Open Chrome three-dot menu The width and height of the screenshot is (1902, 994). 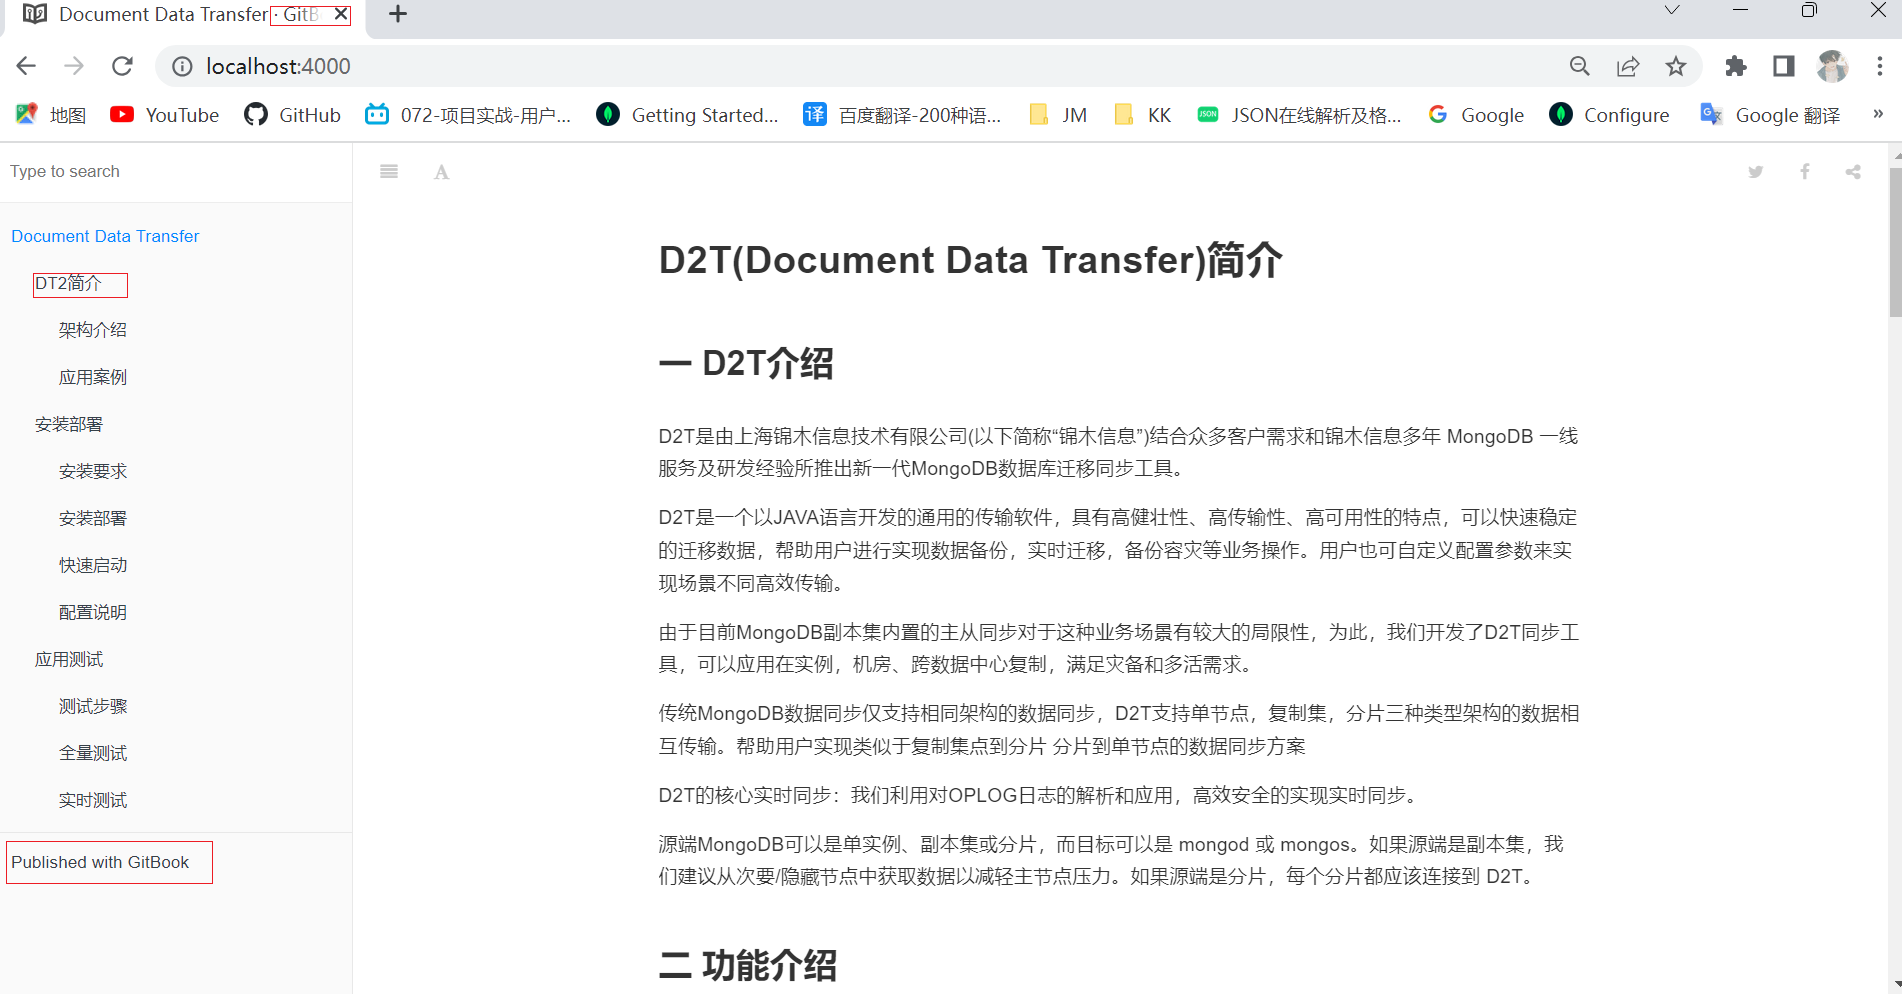(x=1880, y=66)
